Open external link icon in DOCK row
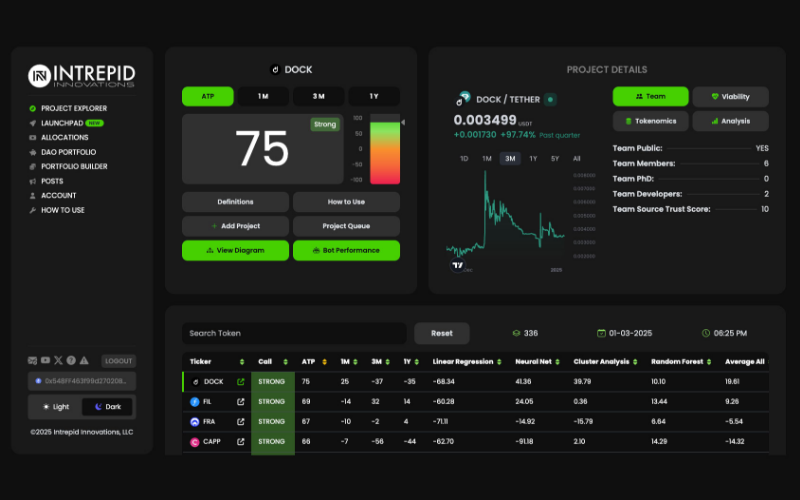Screen dimensions: 800x500 [x=240, y=382]
